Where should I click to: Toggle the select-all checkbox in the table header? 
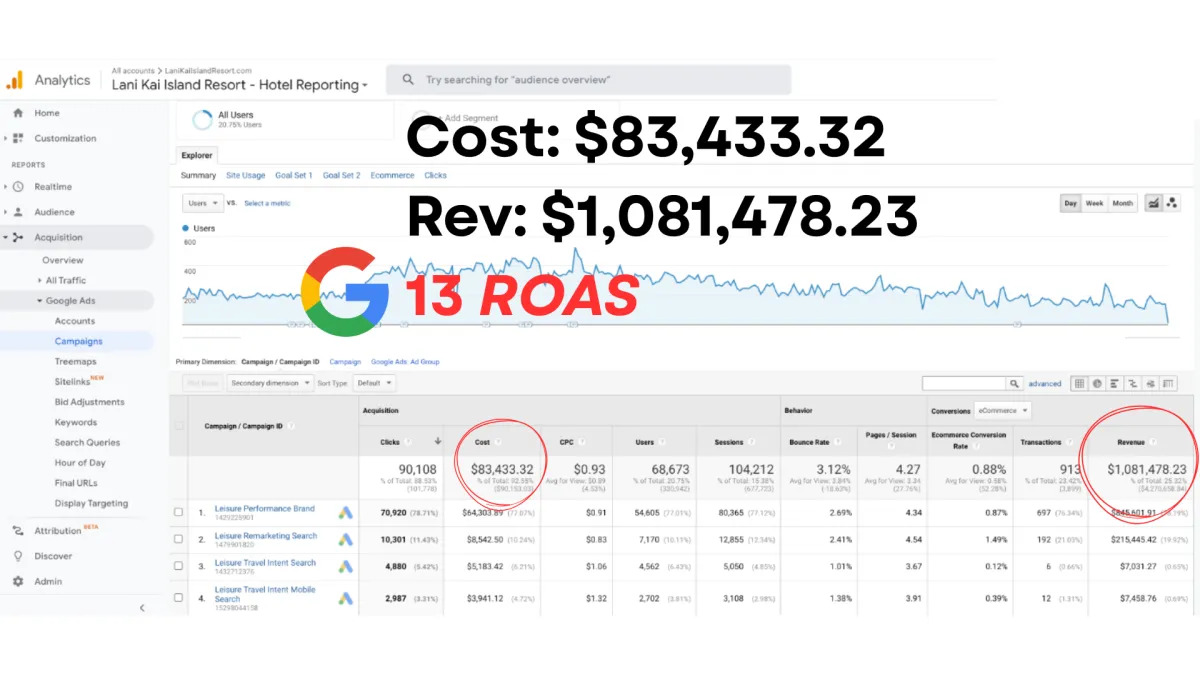[179, 425]
